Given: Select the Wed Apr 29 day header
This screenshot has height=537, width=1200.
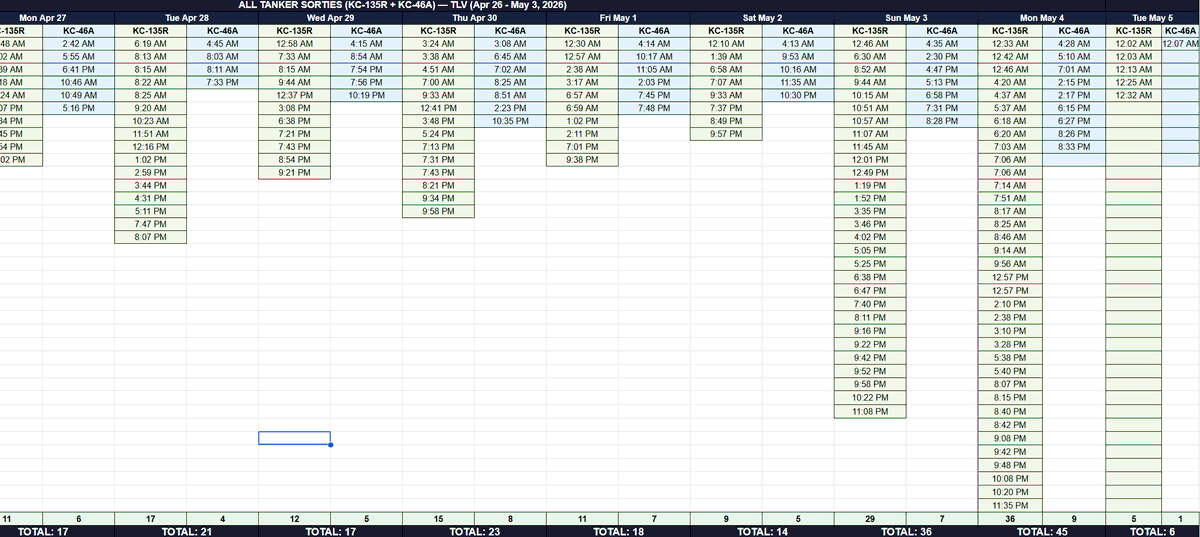Looking at the screenshot, I should pos(330,18).
